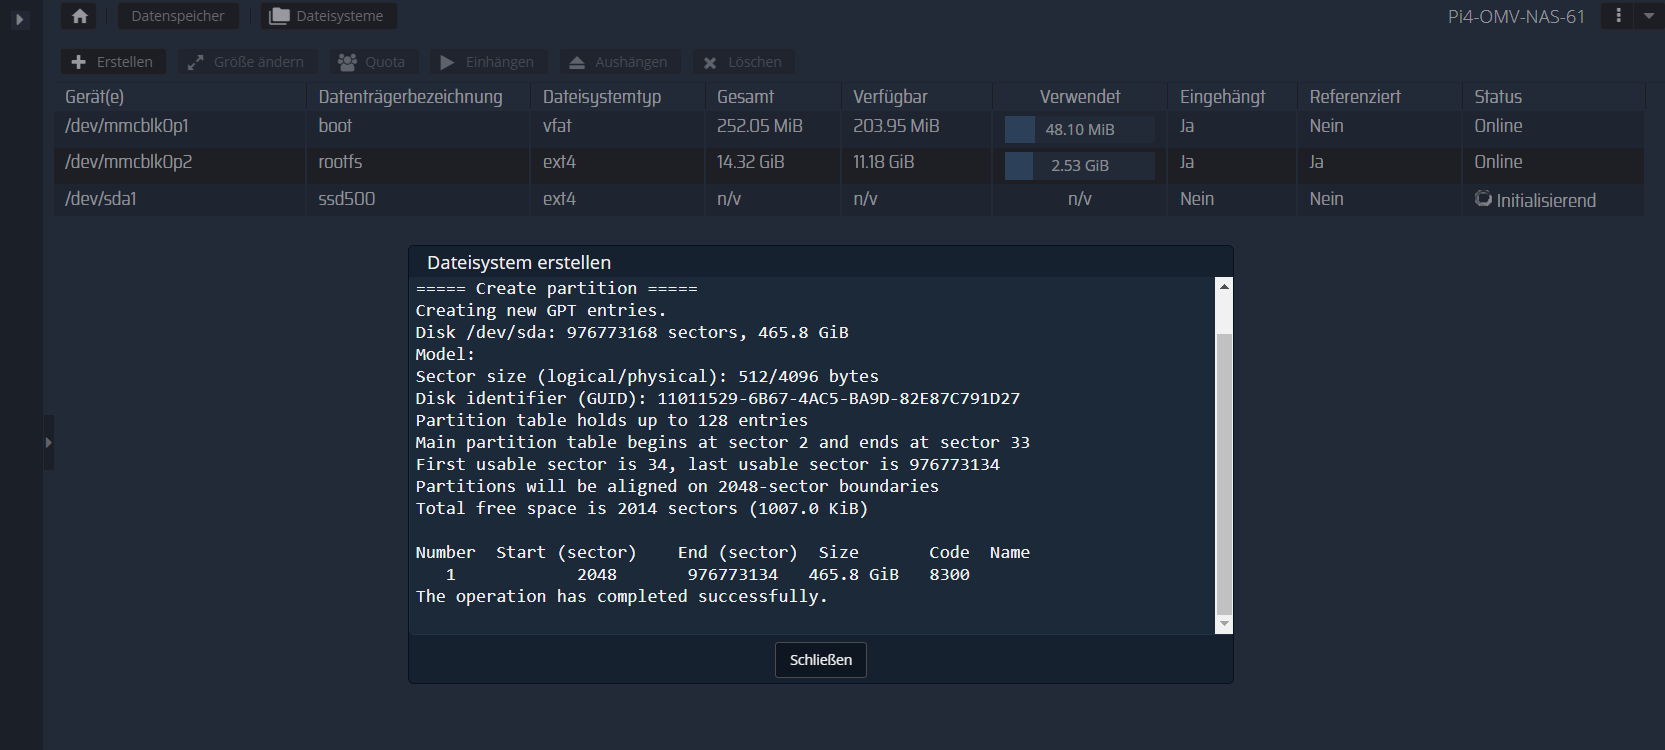Image resolution: width=1665 pixels, height=750 pixels.
Task: Click the 2.53 GiB usage bar
Action: (1079, 165)
